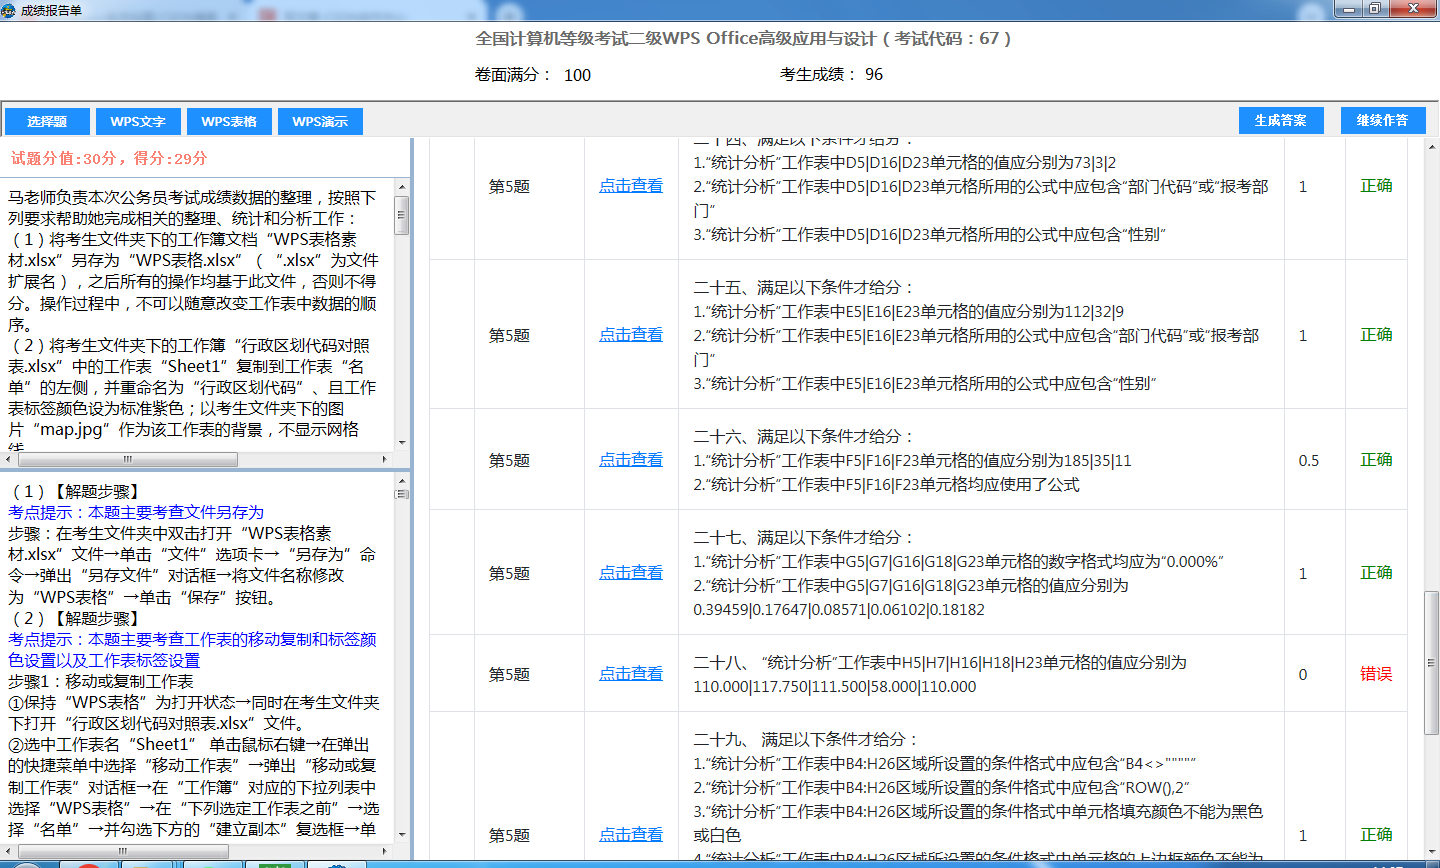Open the WPS文字 tab

coord(138,121)
